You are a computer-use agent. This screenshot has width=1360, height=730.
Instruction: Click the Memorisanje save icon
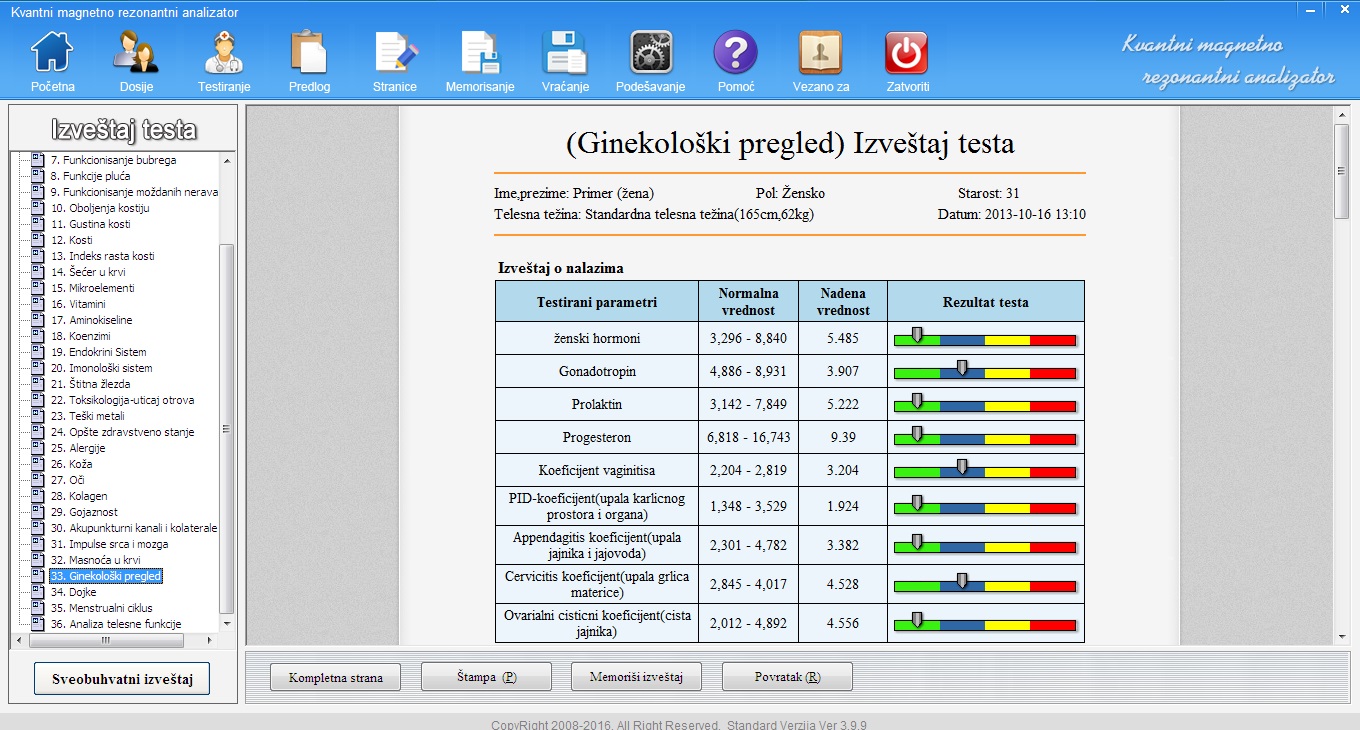click(x=480, y=54)
